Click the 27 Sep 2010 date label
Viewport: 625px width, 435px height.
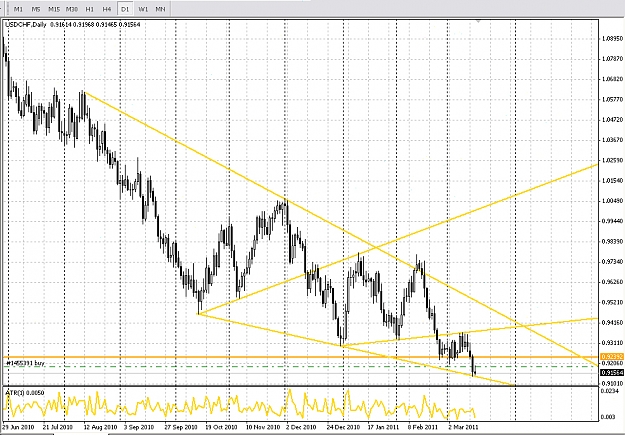coord(181,427)
